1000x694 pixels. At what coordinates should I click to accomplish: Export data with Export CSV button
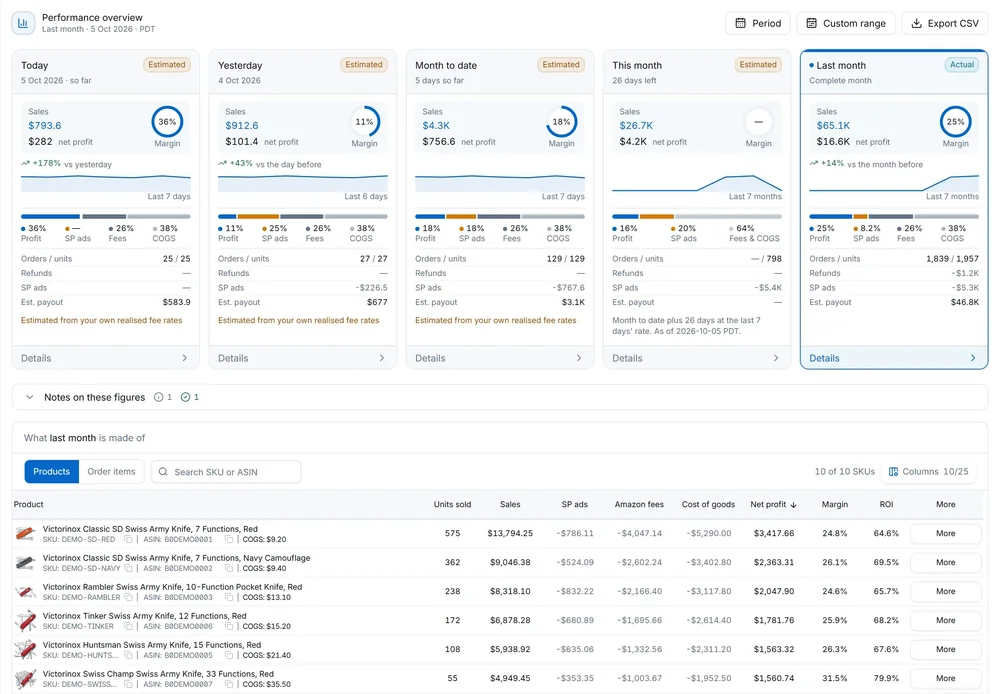click(945, 23)
